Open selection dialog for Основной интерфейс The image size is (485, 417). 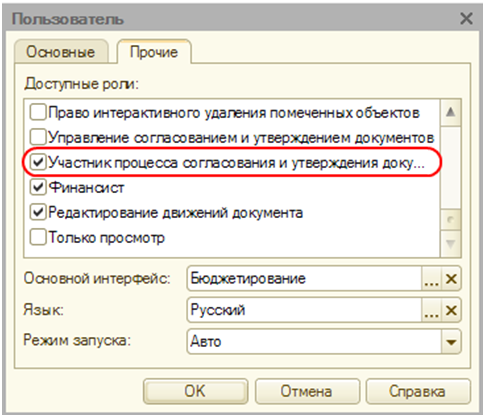[432, 278]
